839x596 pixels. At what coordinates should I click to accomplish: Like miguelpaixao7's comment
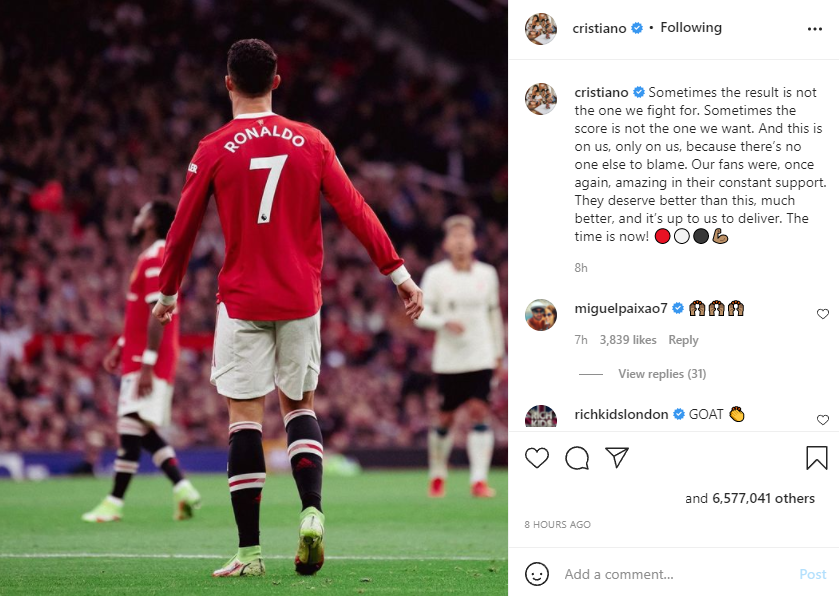pyautogui.click(x=822, y=314)
